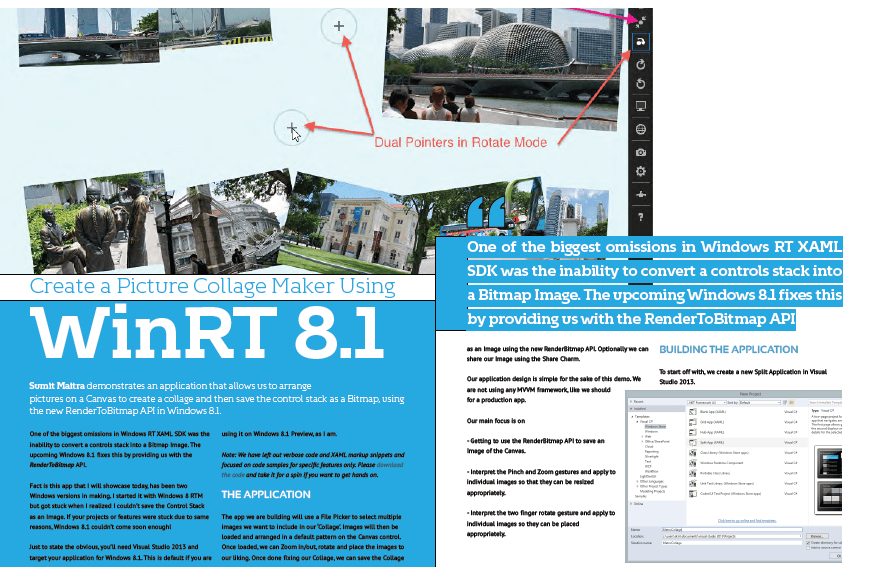The height and width of the screenshot is (567, 870).
Task: Select the Windows Store tree item
Action: coord(655,427)
